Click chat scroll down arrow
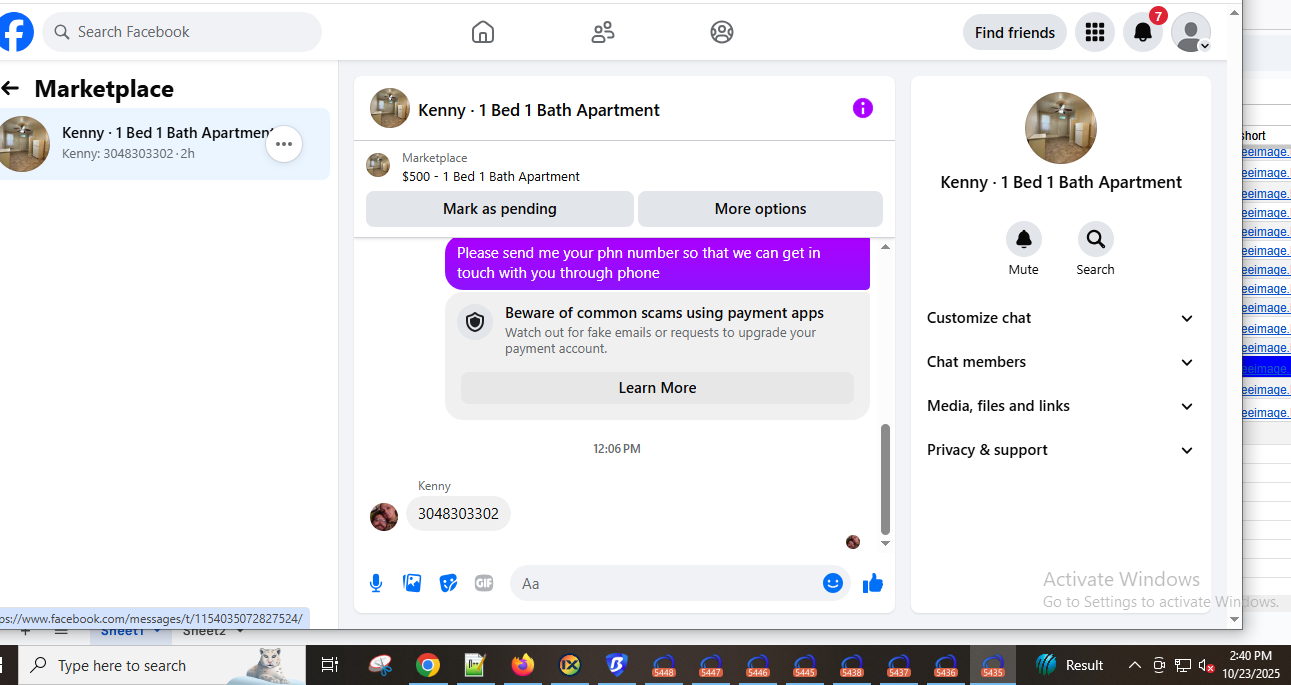The image size is (1291, 685). point(885,543)
